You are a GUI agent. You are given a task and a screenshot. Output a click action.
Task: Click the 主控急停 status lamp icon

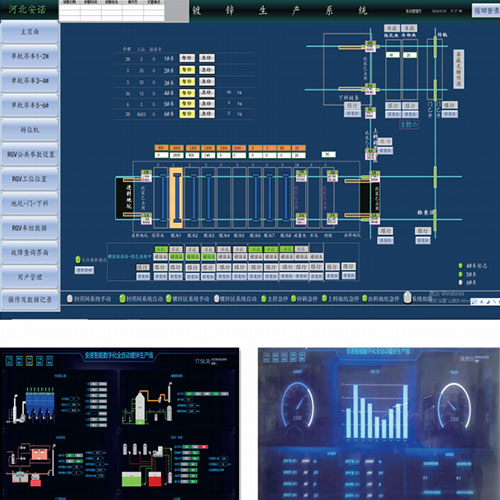pyautogui.click(x=264, y=298)
